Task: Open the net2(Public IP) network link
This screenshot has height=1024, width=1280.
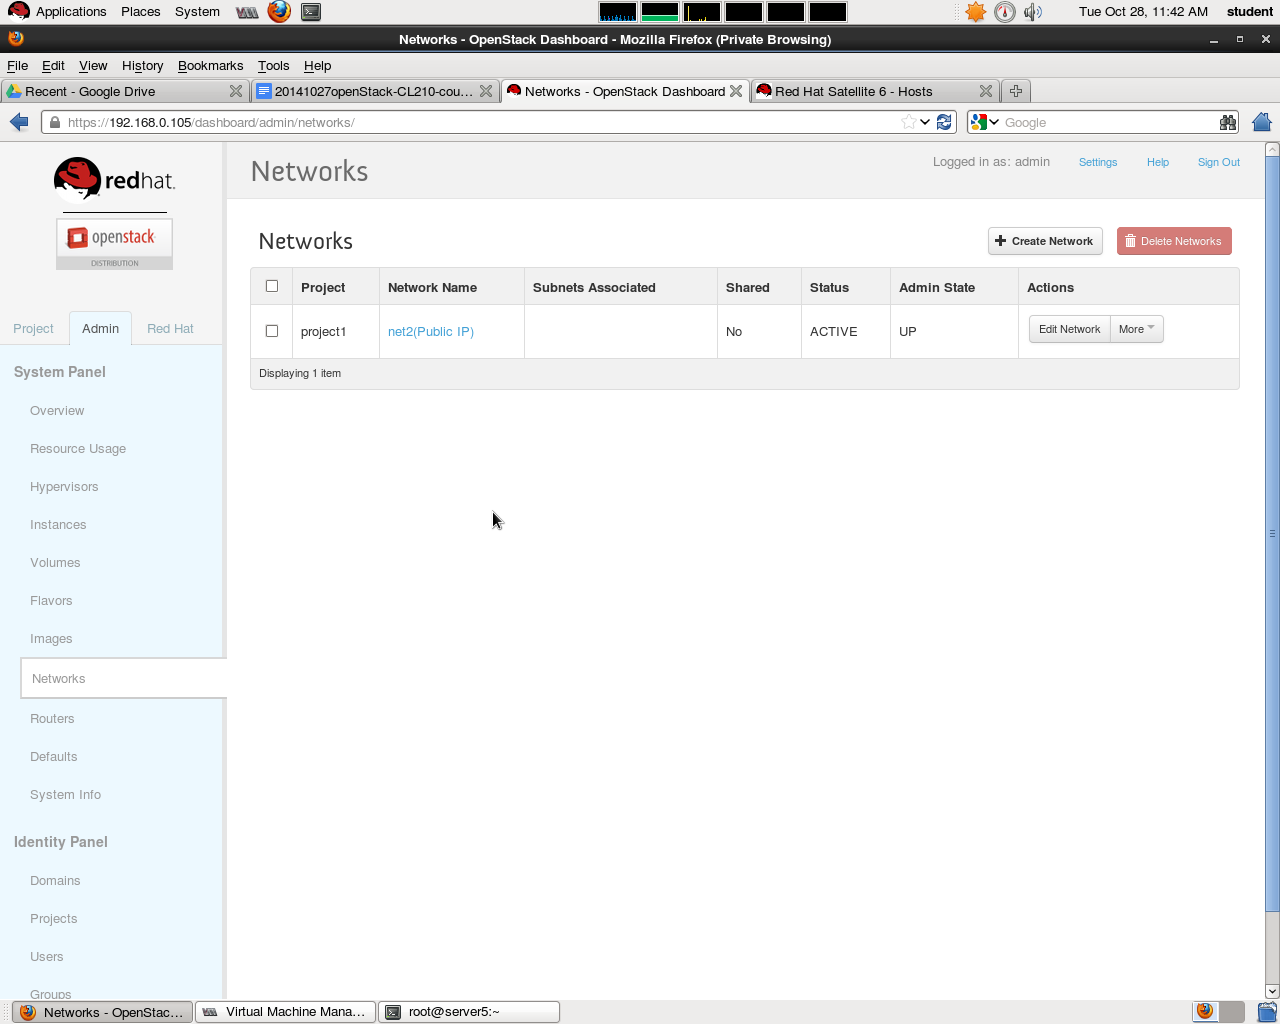Action: click(x=431, y=331)
